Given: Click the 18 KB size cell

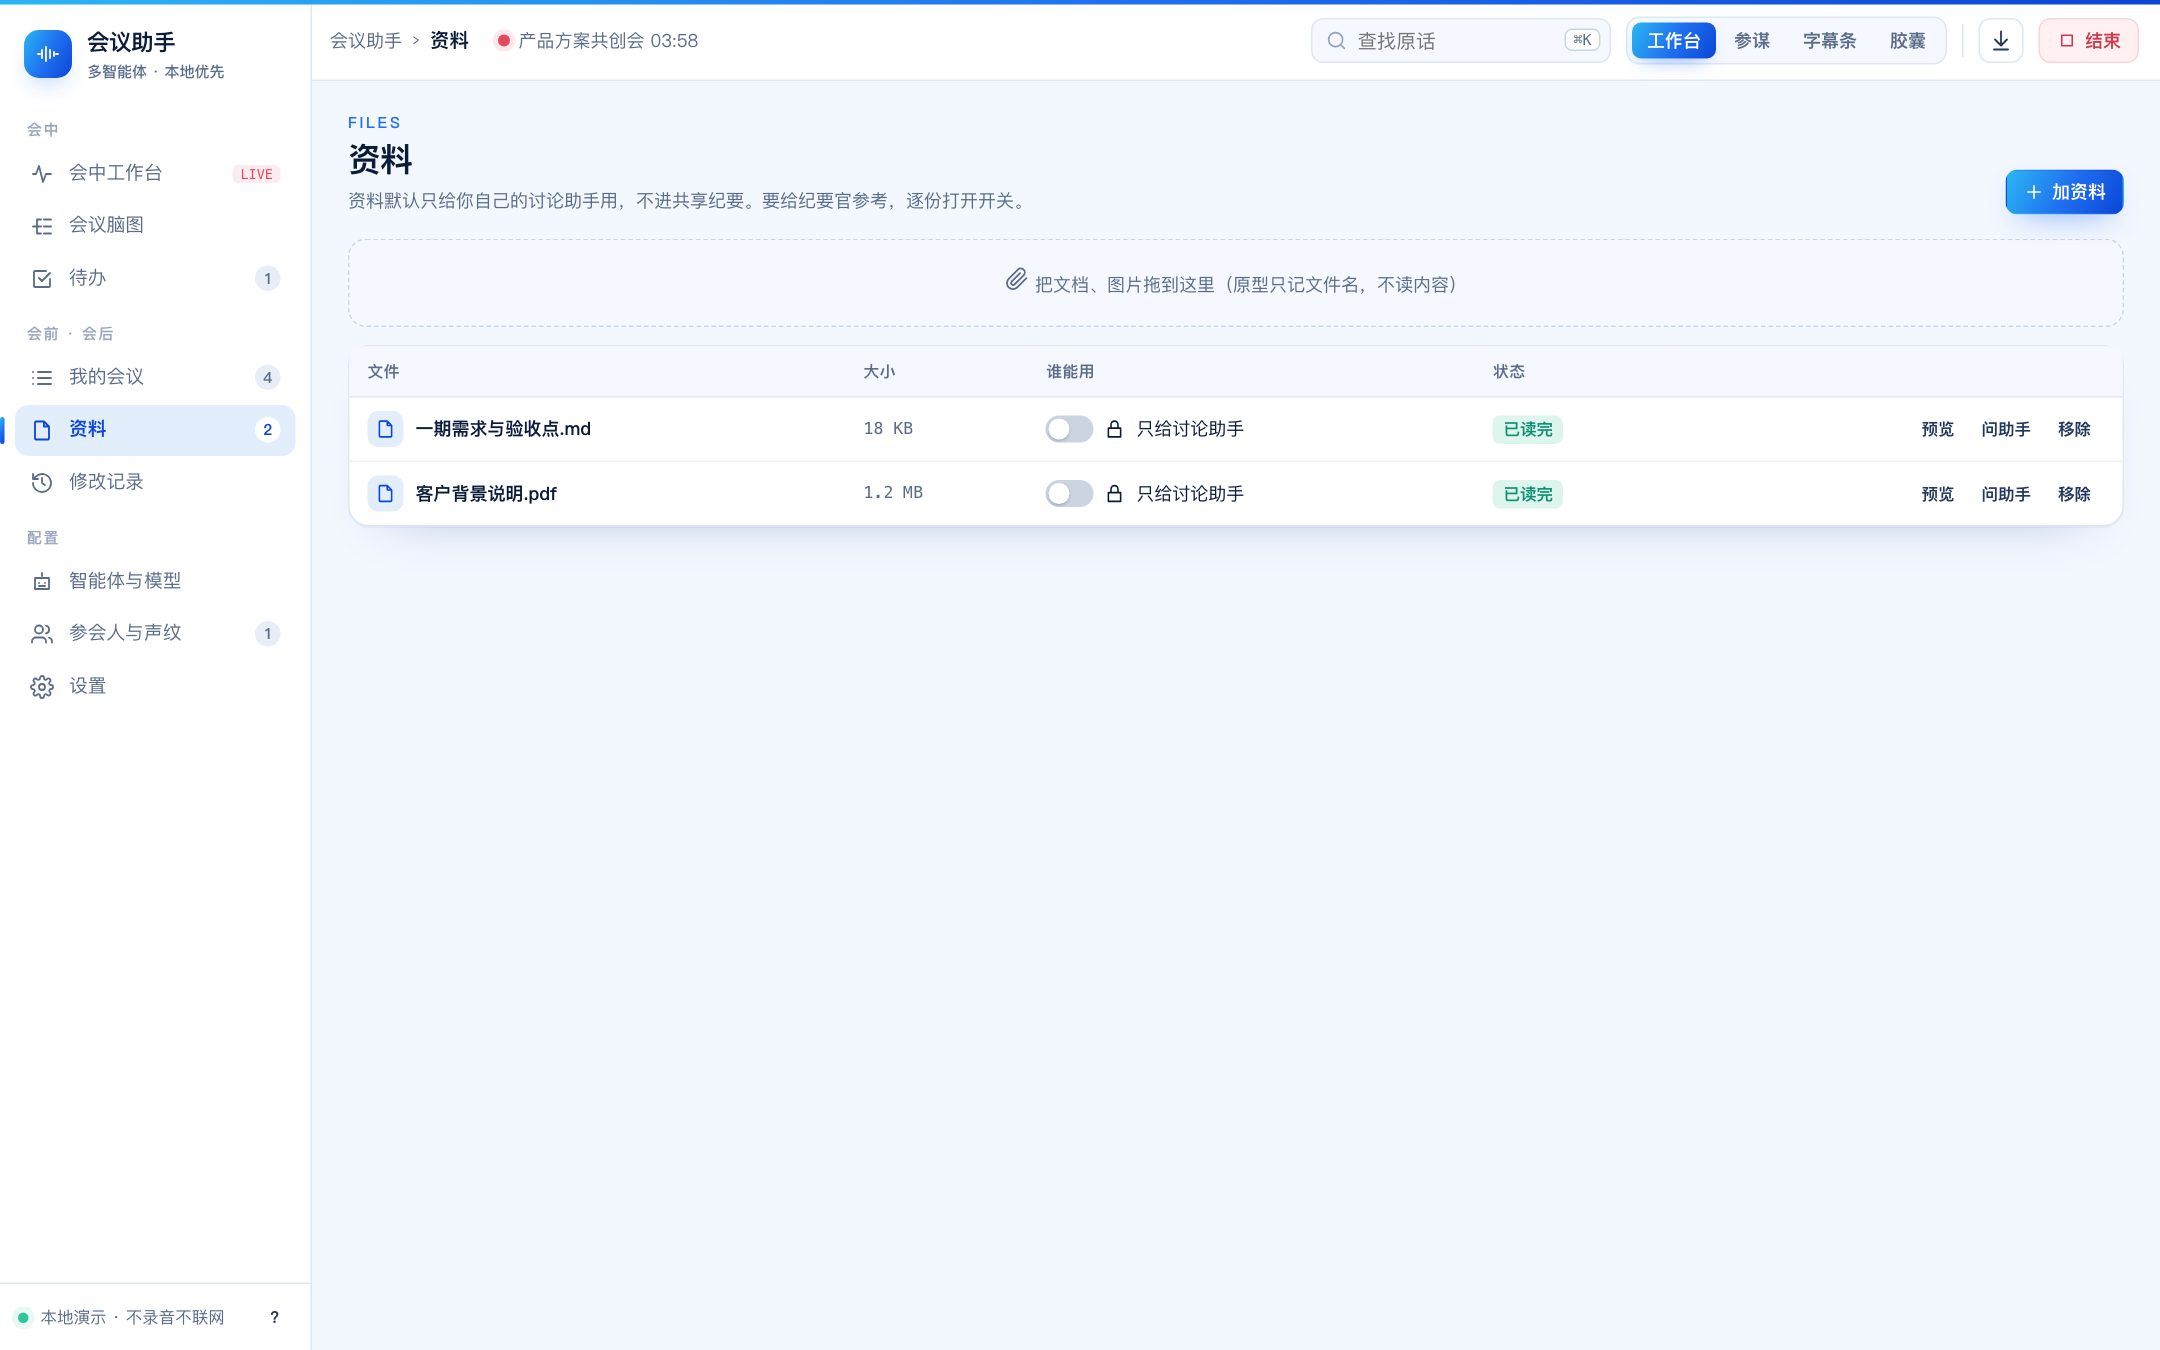Looking at the screenshot, I should pos(888,429).
